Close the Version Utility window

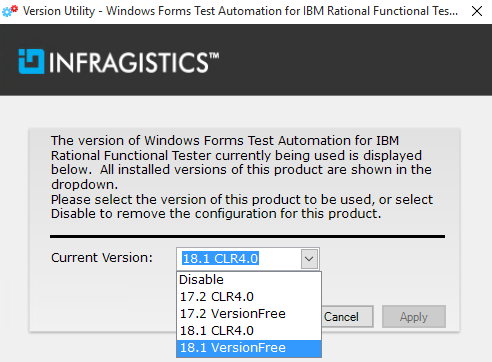coord(477,11)
